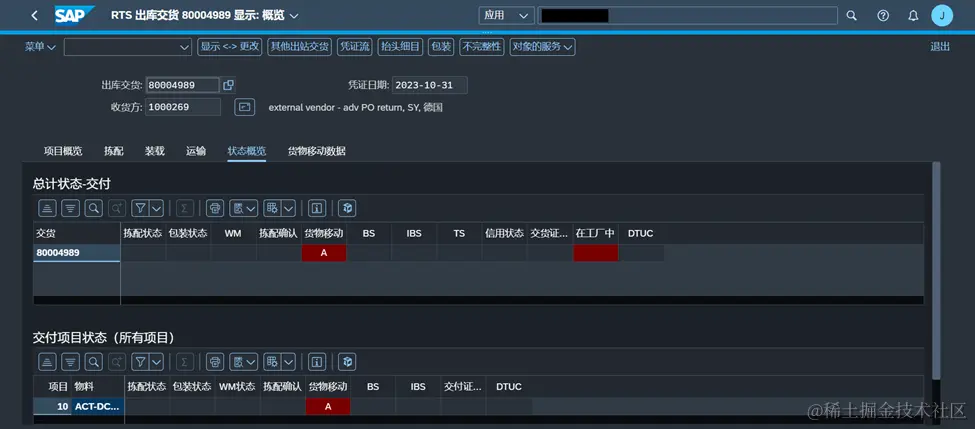This screenshot has height=429, width=975.
Task: Click find icon in 总计状态-交付 toolbar
Action: [x=93, y=208]
